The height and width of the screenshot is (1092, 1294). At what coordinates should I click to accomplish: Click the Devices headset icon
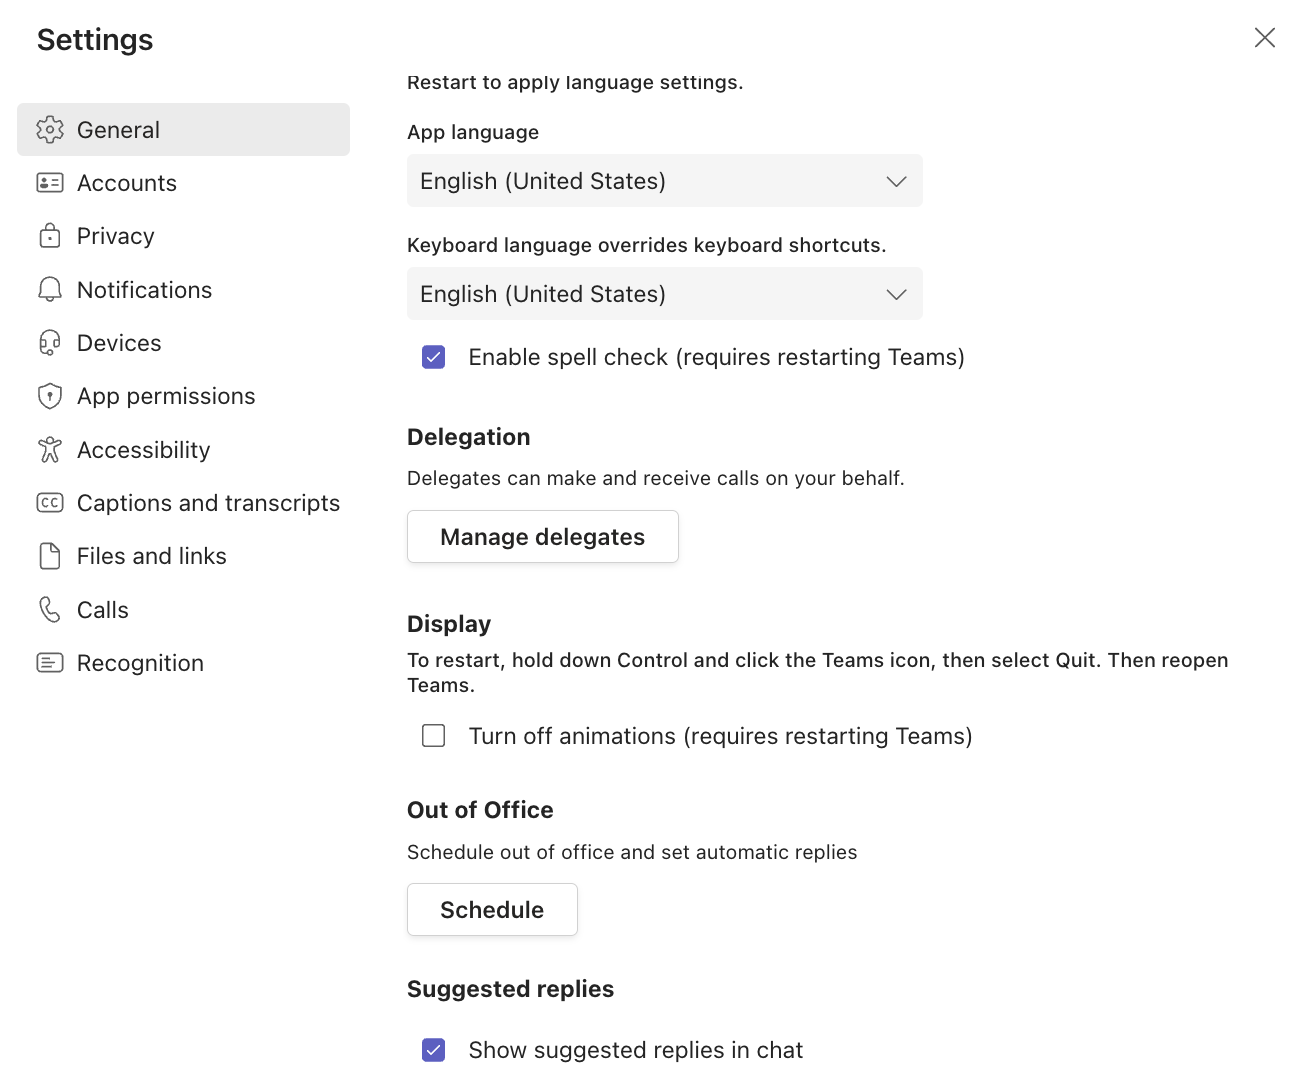[x=50, y=343]
